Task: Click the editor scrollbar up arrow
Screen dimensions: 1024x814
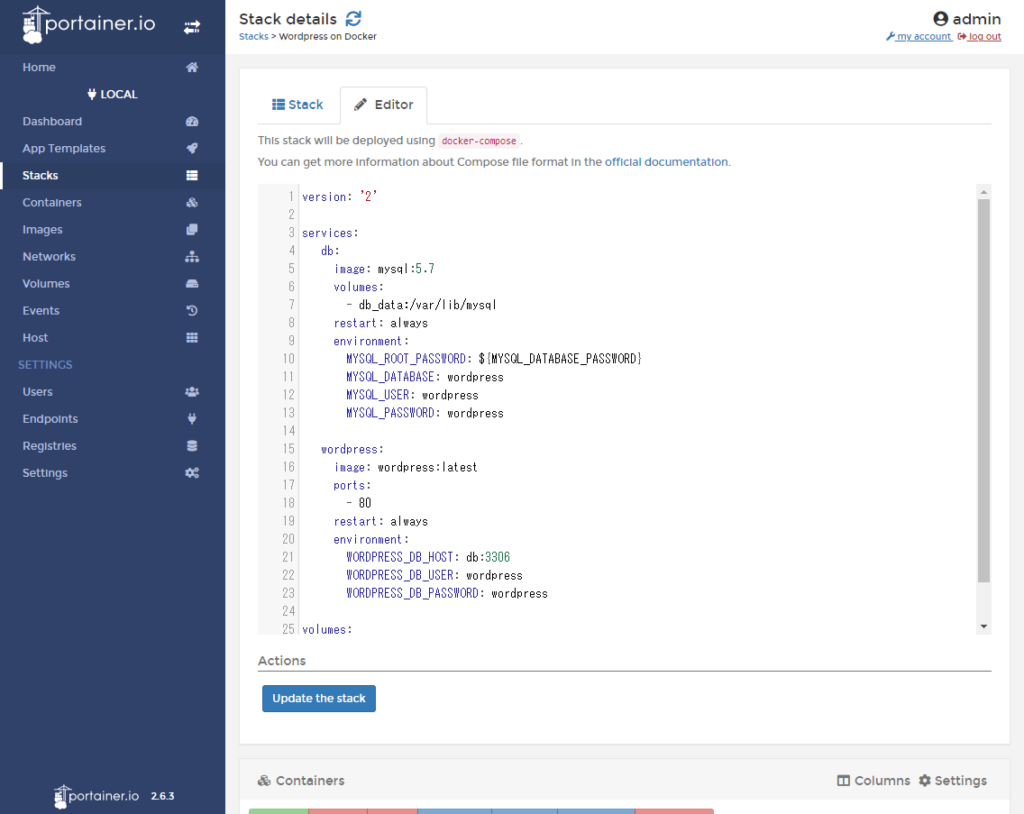Action: [984, 192]
